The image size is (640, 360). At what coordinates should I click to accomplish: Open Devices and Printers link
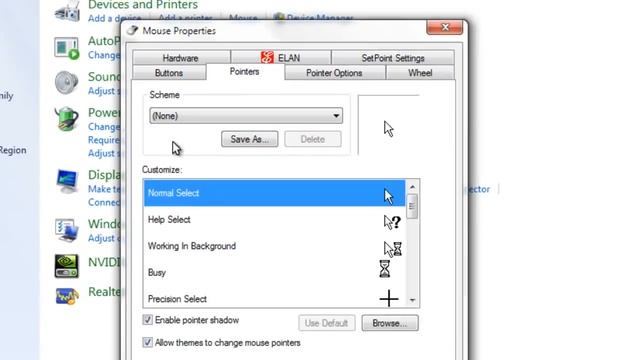(143, 5)
